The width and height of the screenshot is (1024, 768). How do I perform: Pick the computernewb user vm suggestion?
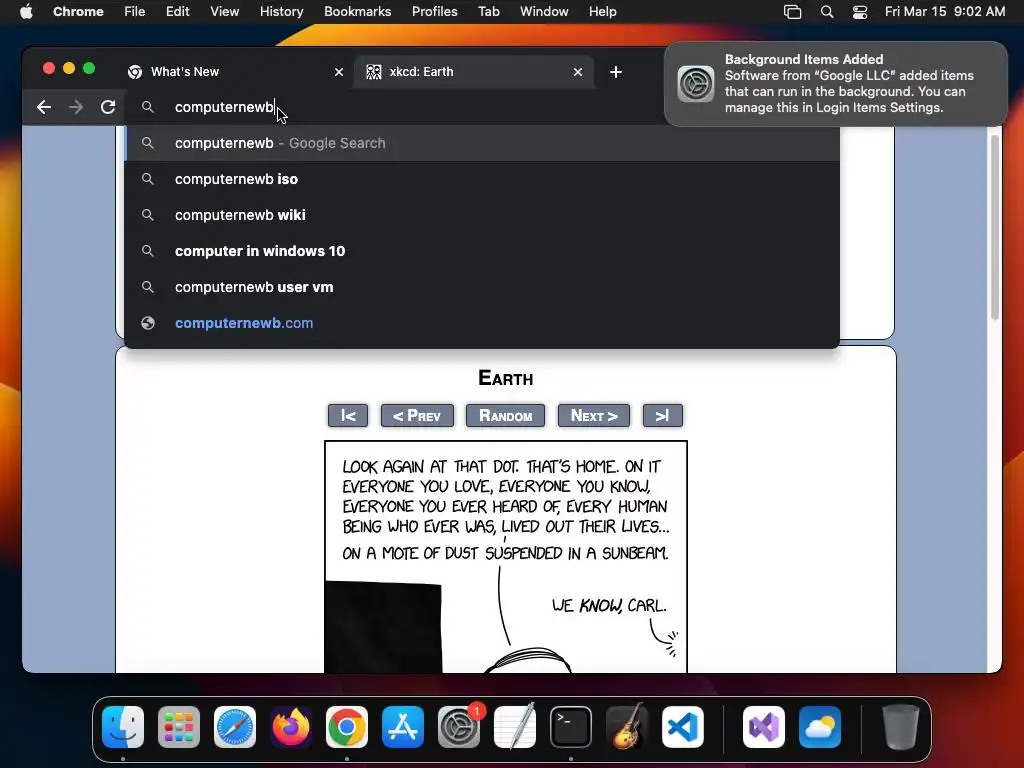click(x=482, y=287)
